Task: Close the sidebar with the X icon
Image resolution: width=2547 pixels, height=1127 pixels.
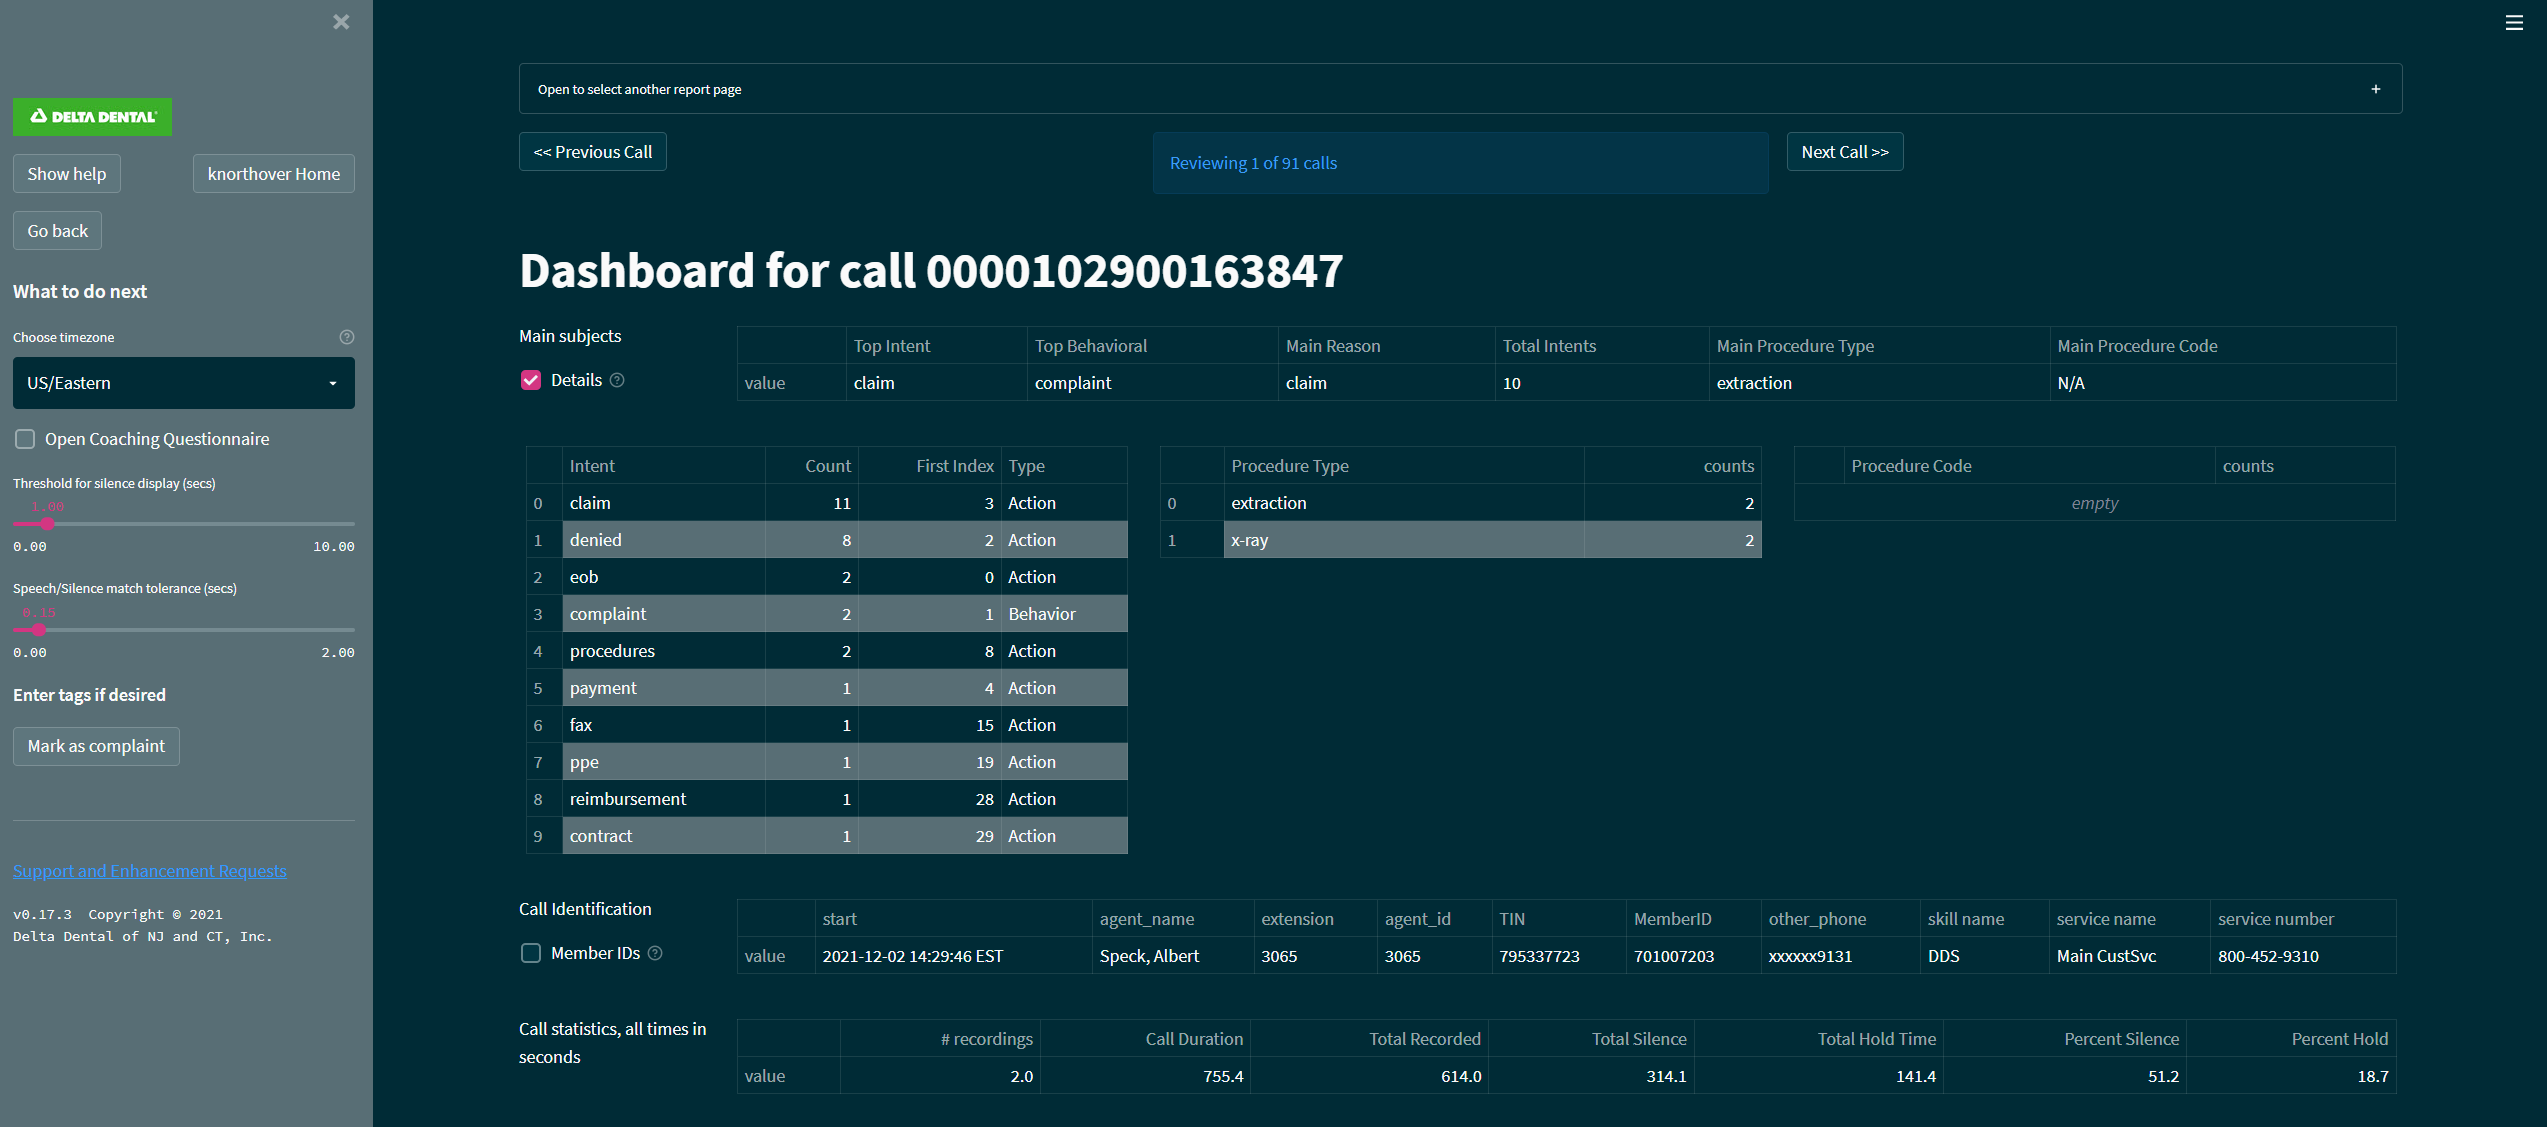Action: pos(341,22)
